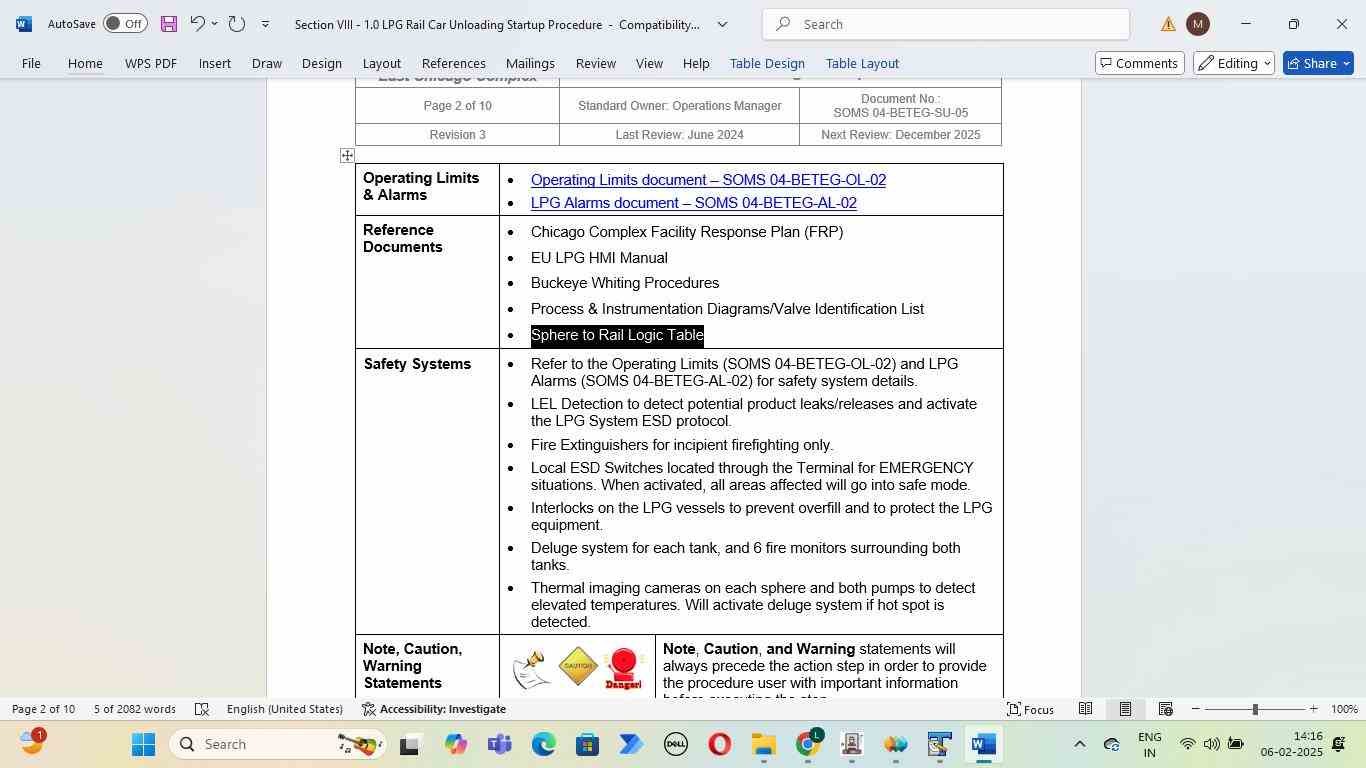The image size is (1366, 768).
Task: Click the English (United States) language indicator
Action: click(x=285, y=709)
